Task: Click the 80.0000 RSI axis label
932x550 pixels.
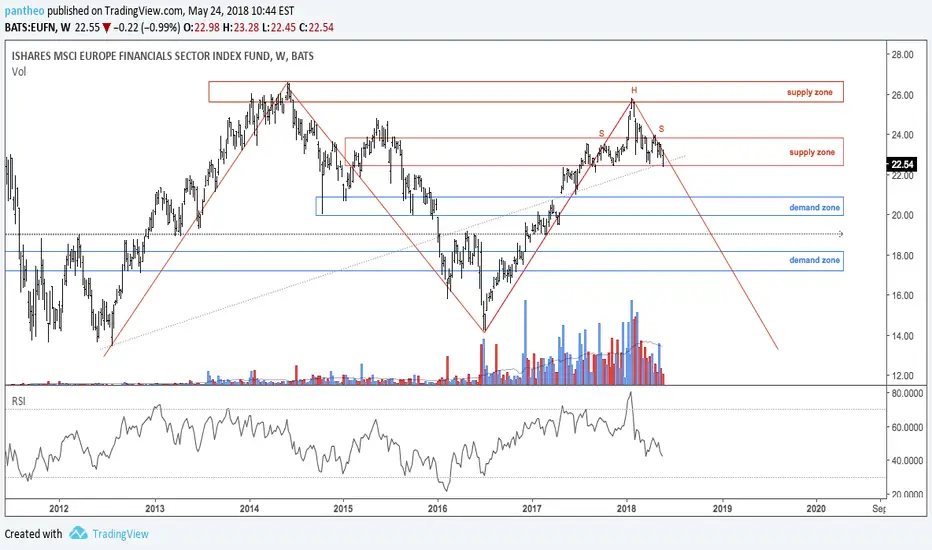Action: tap(906, 393)
